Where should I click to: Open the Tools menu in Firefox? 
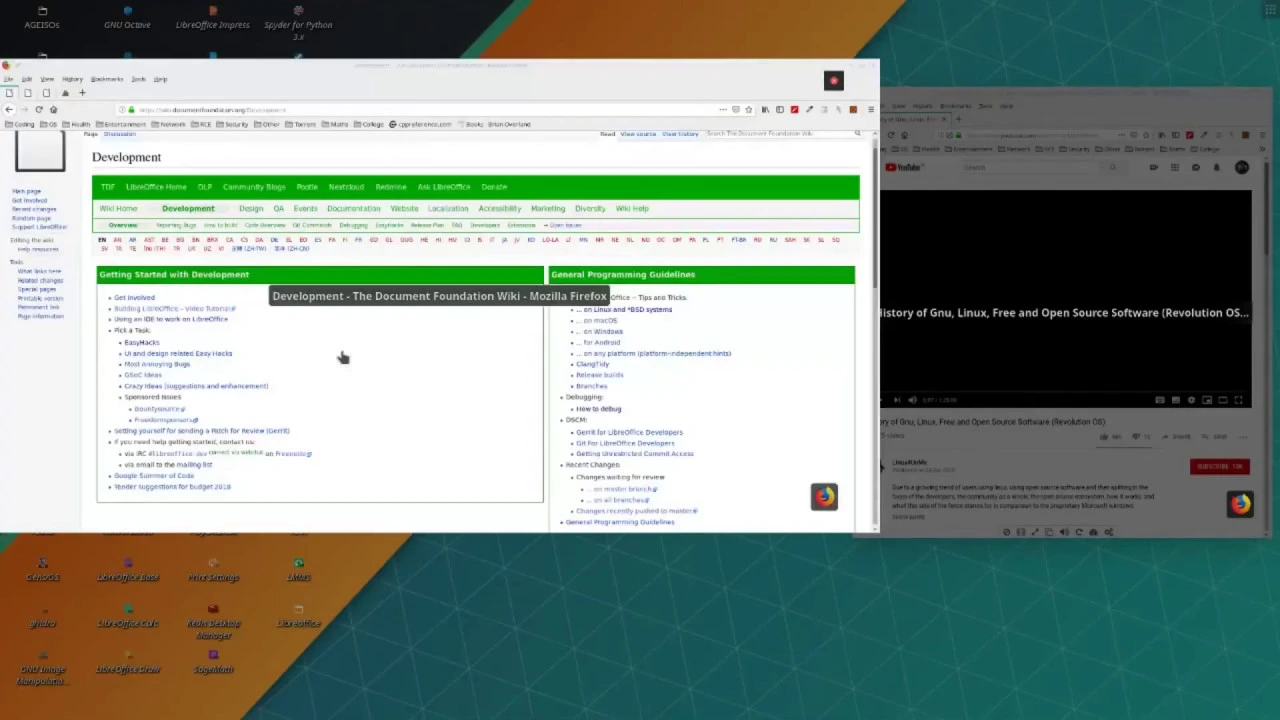click(138, 79)
